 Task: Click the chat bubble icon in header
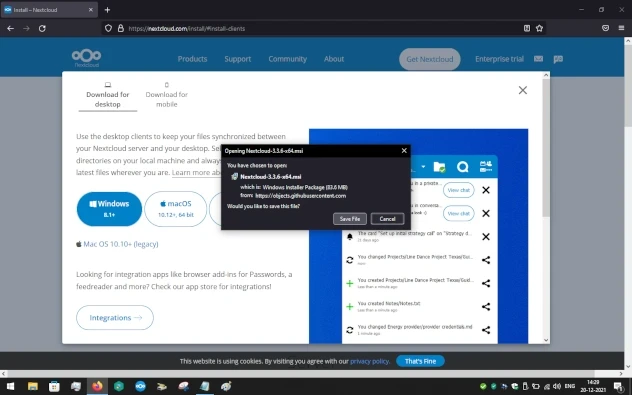(x=558, y=59)
